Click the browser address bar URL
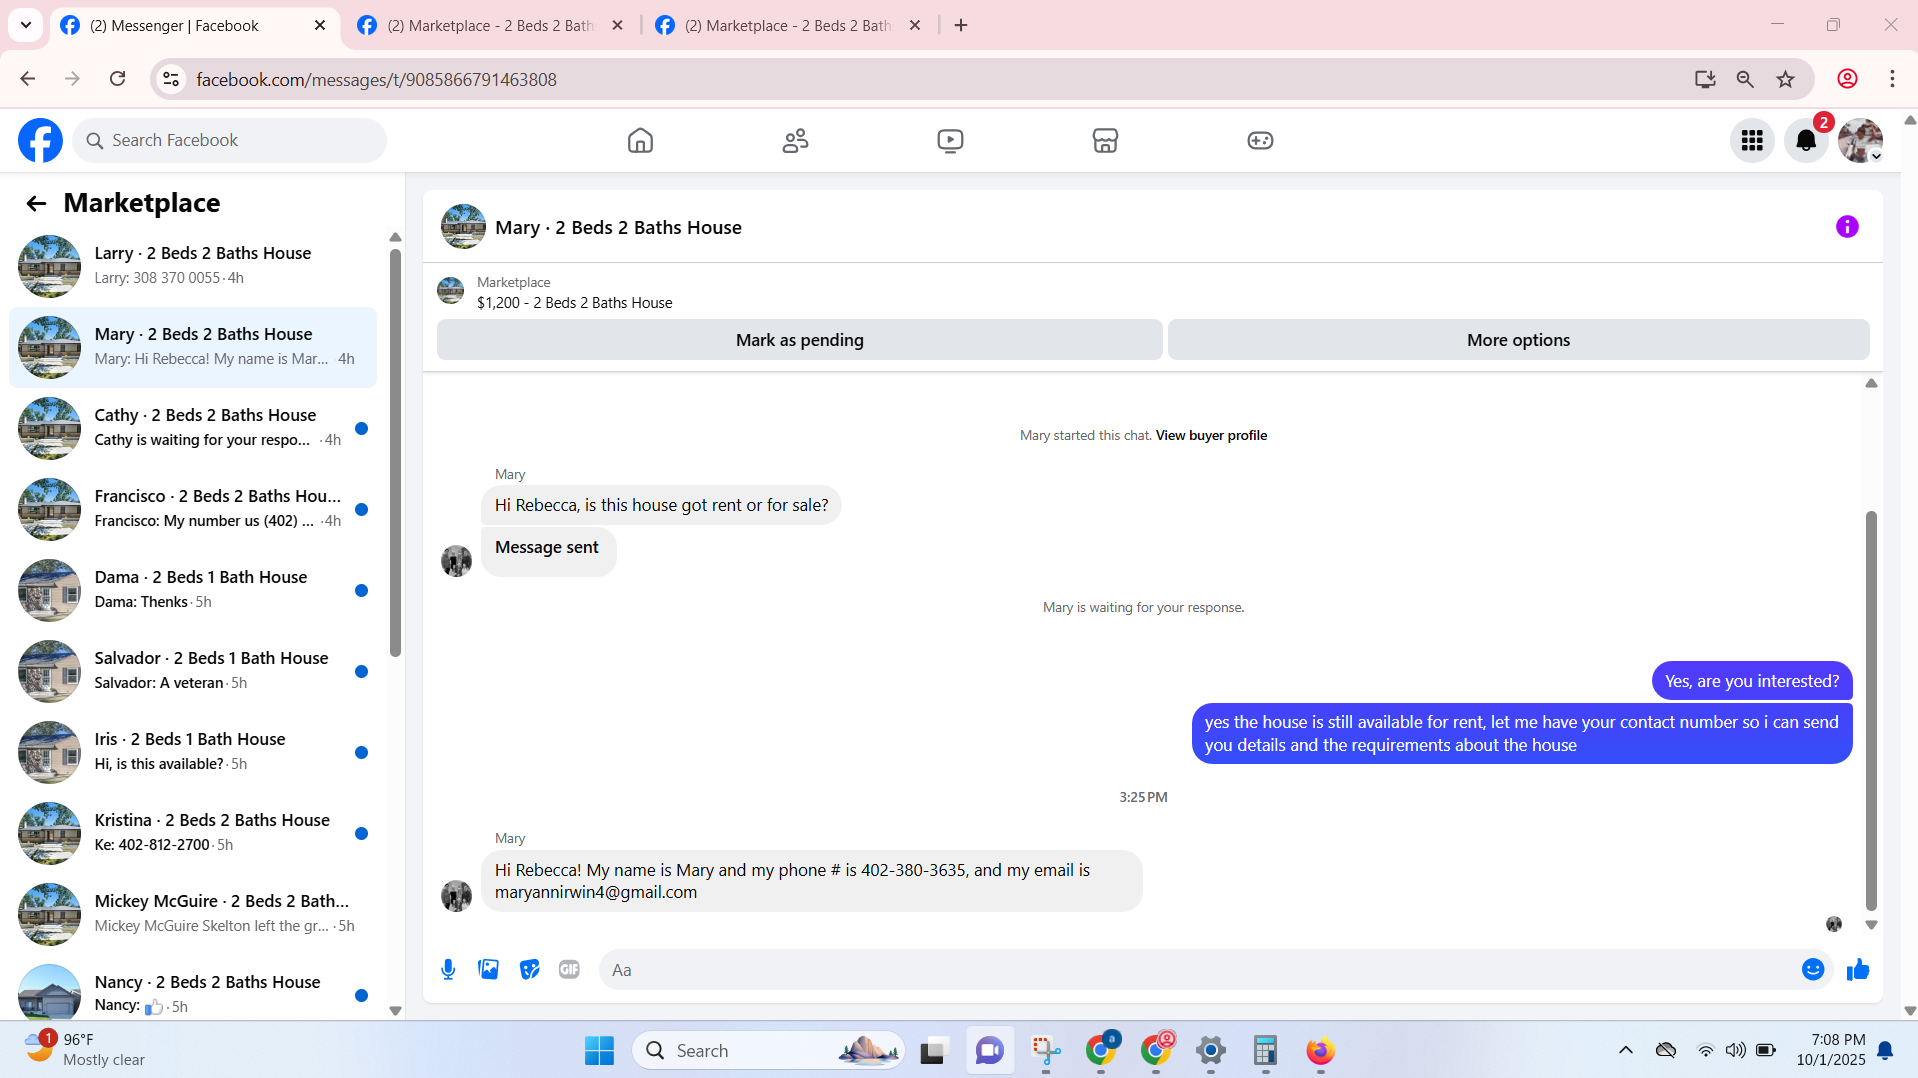This screenshot has width=1918, height=1078. click(376, 80)
